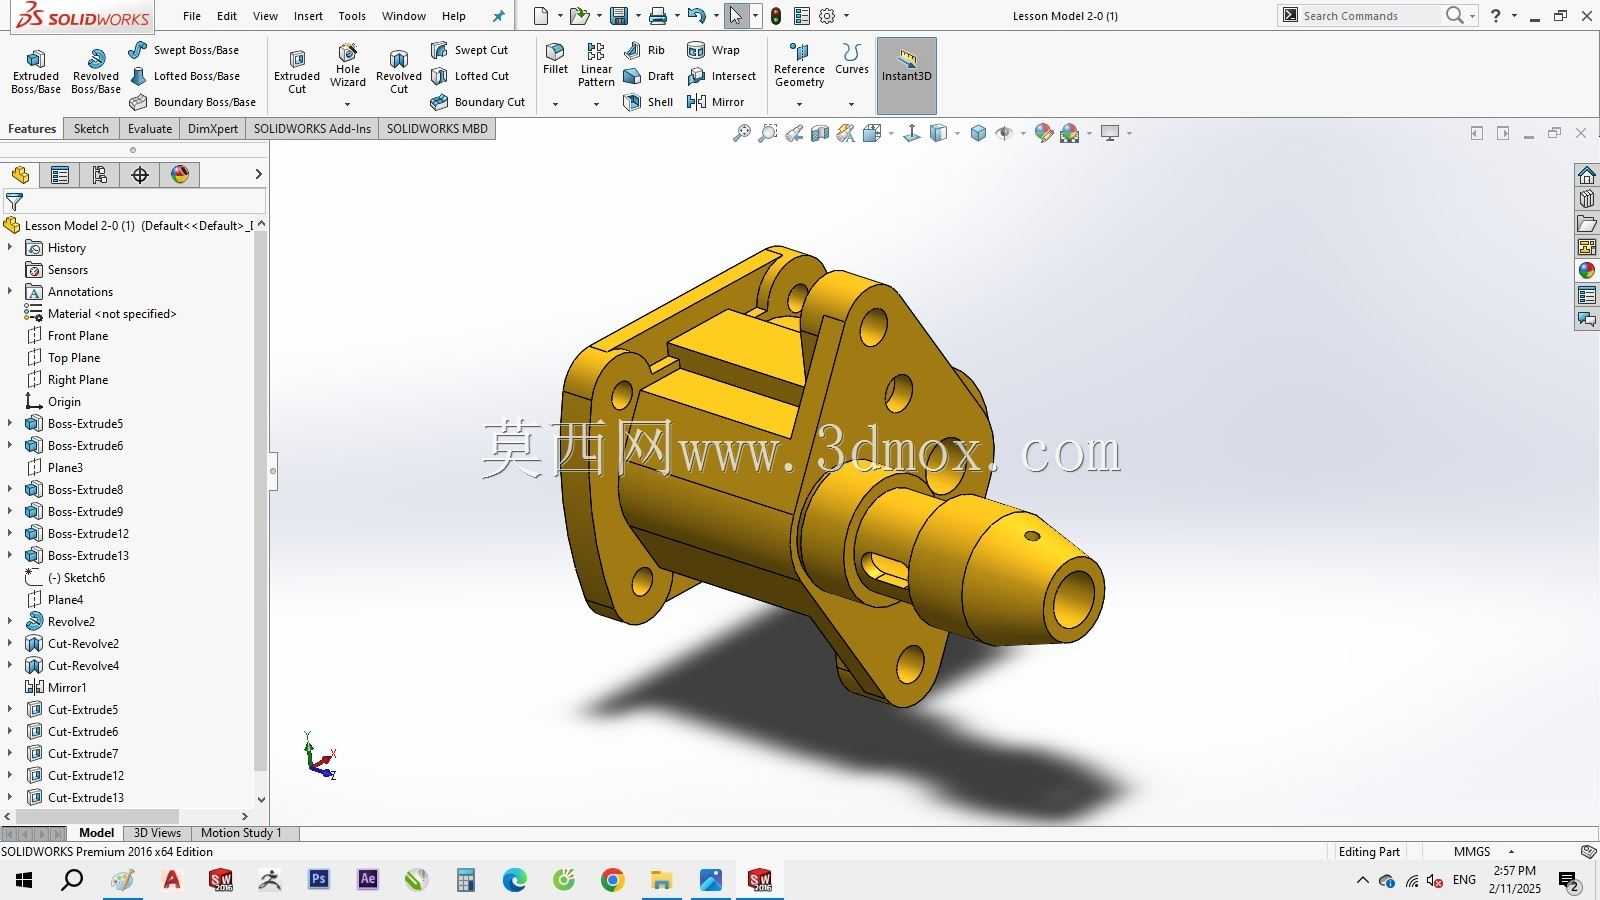Open the PropertyManager tab icon

point(60,175)
